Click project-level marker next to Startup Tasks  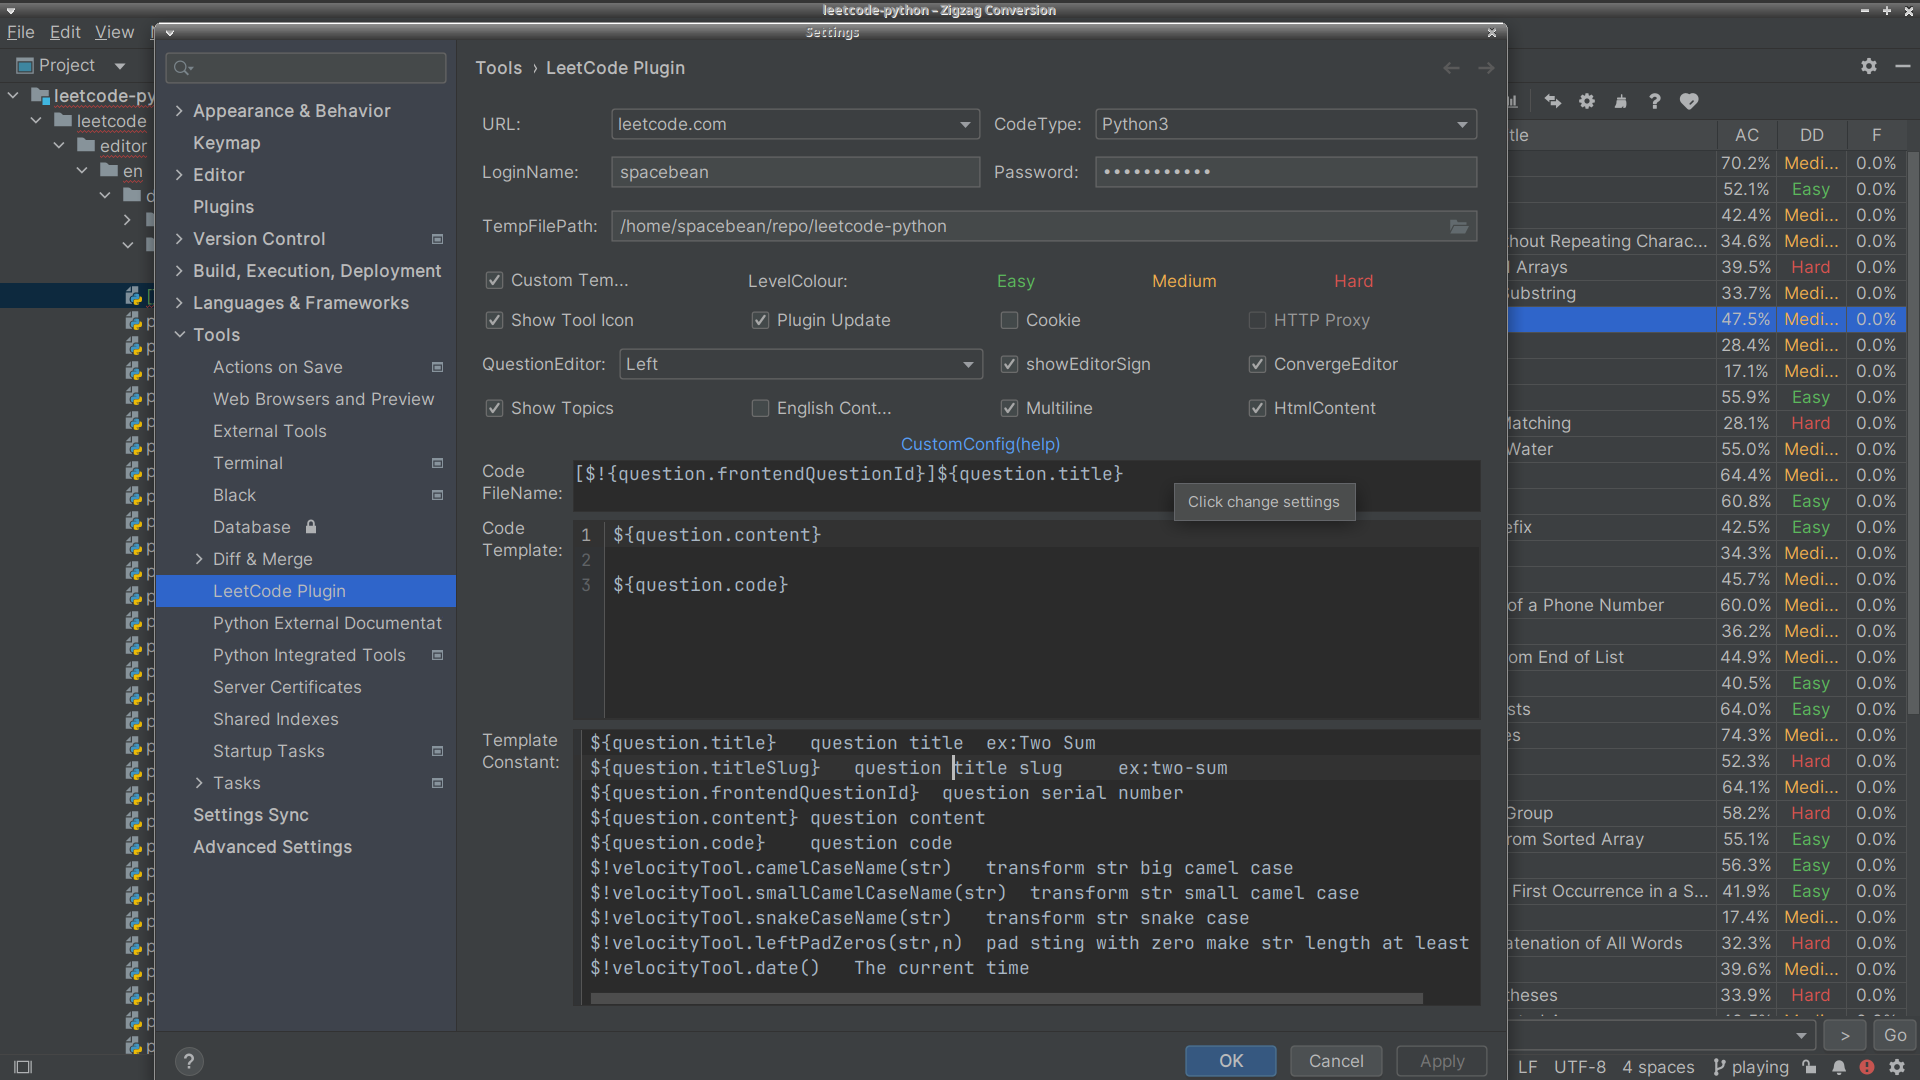(x=437, y=751)
